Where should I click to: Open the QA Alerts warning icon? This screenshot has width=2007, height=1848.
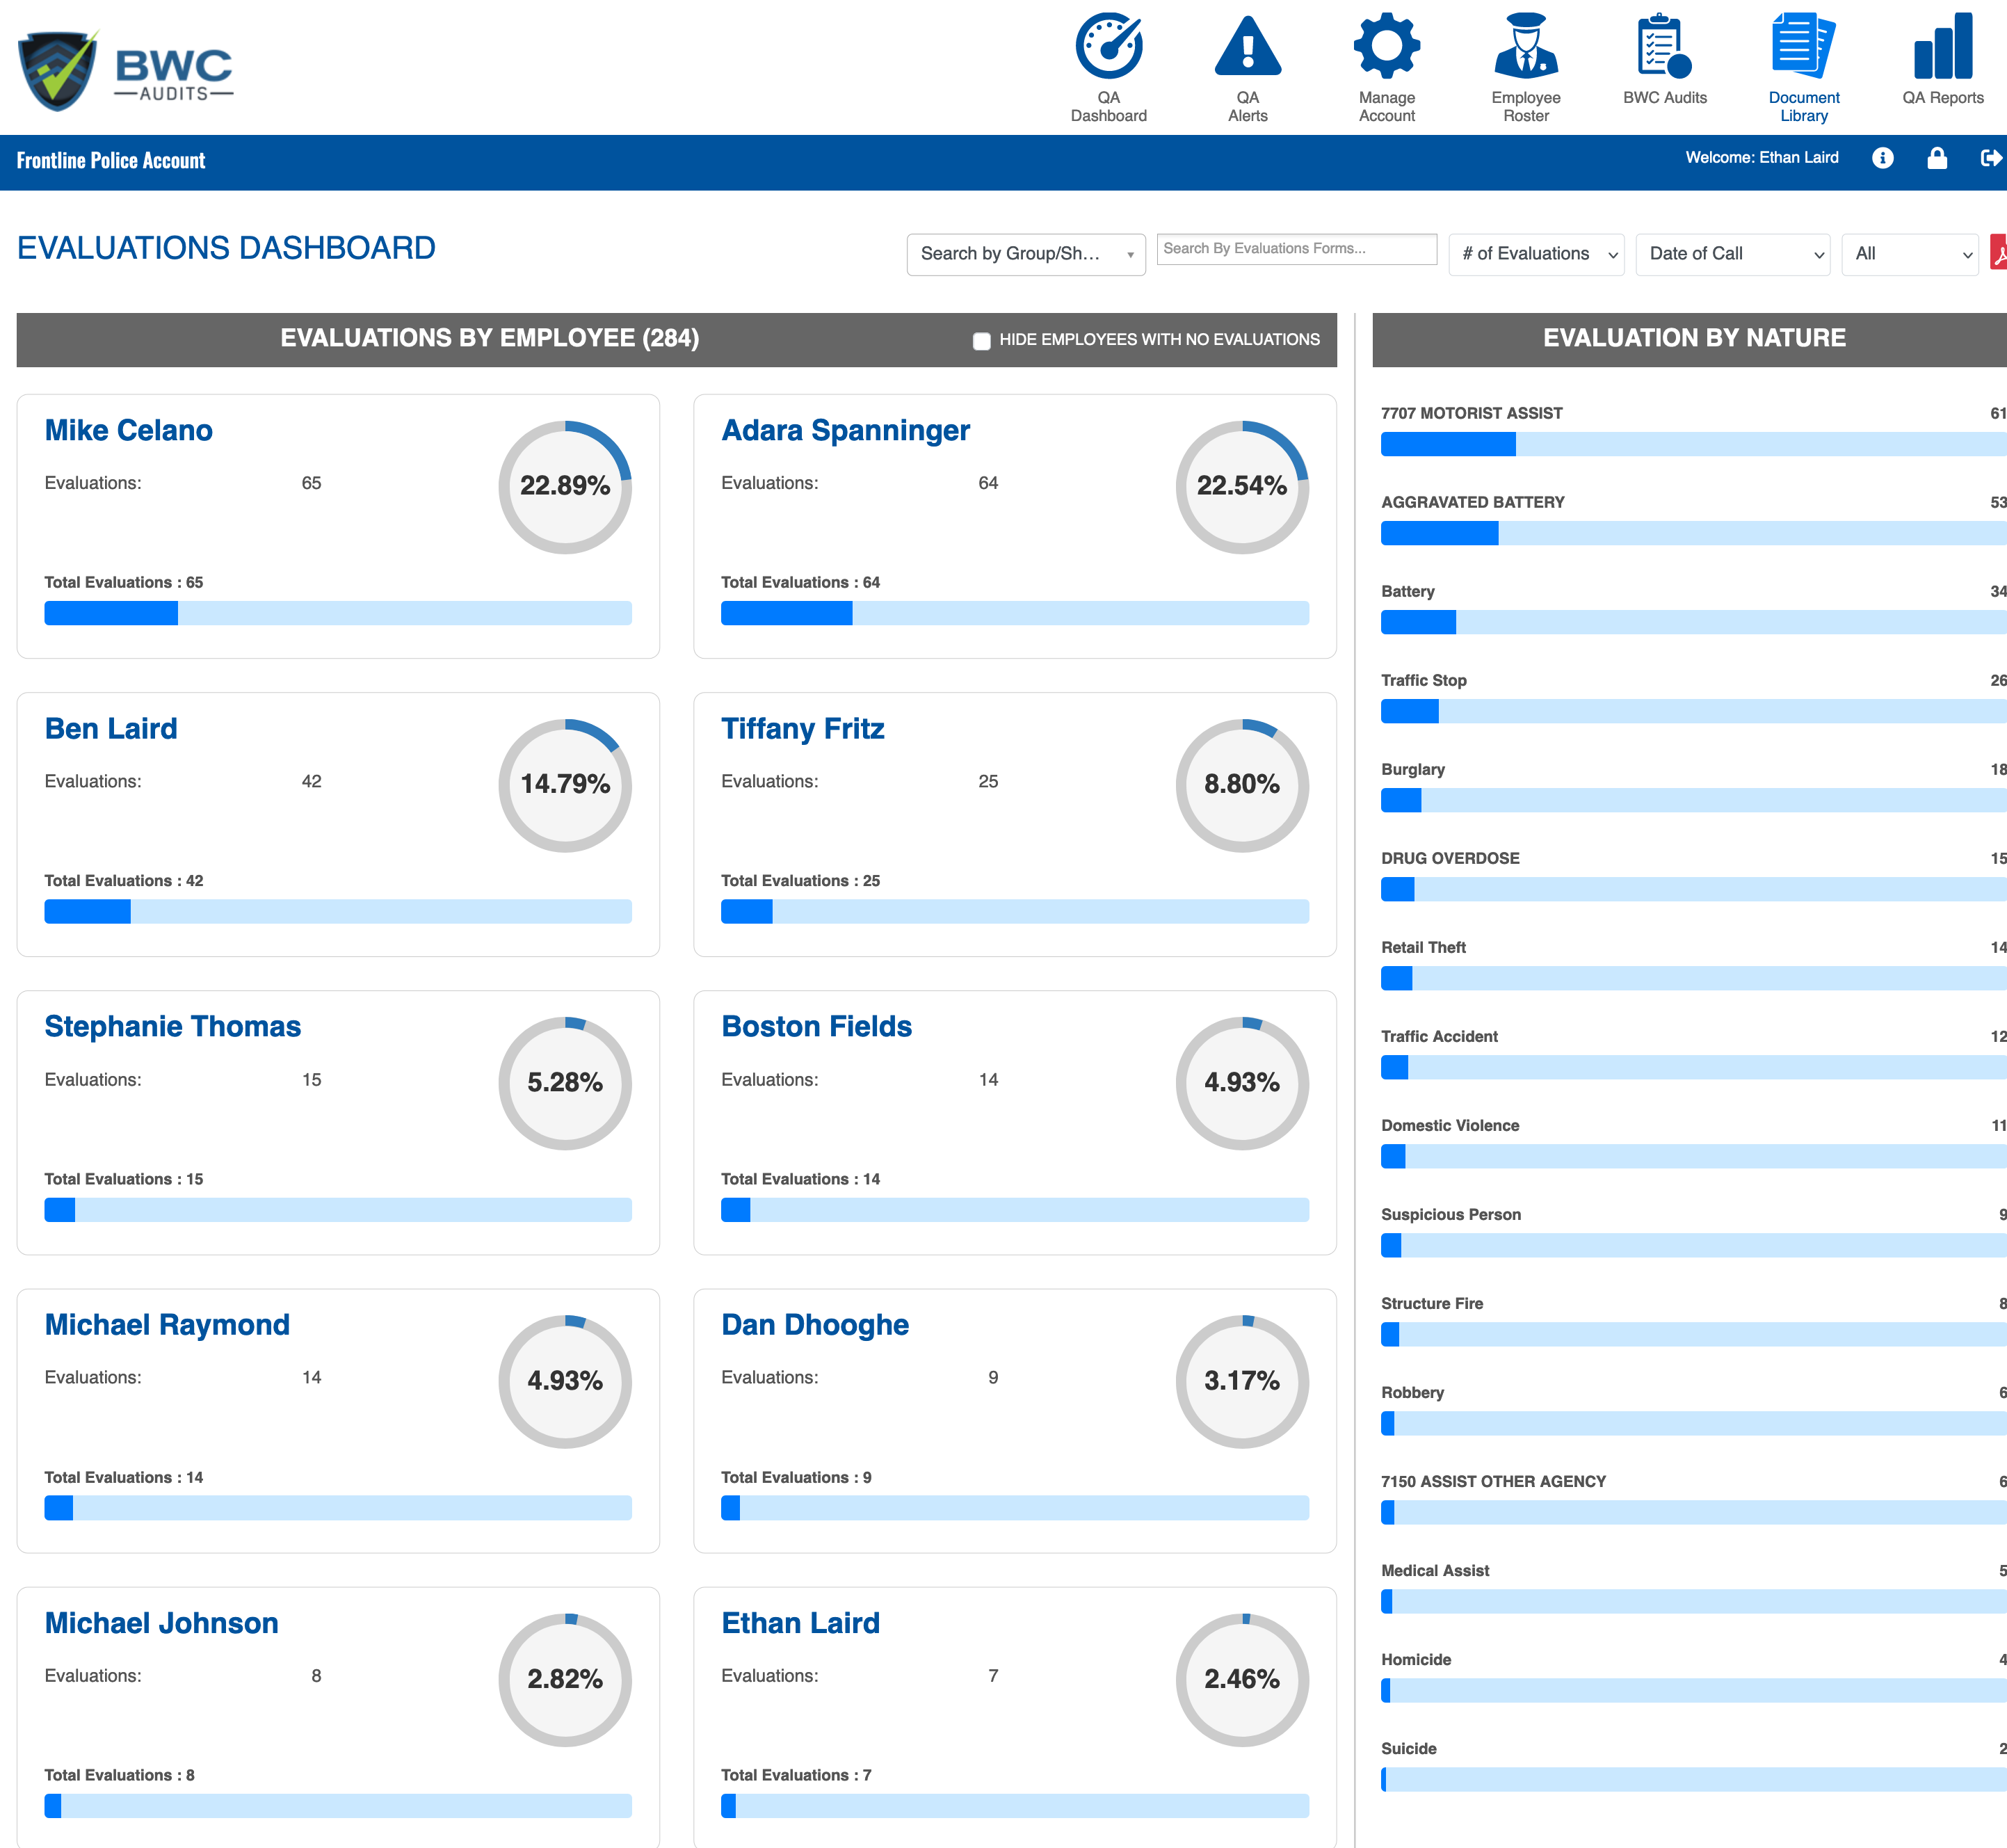tap(1247, 46)
